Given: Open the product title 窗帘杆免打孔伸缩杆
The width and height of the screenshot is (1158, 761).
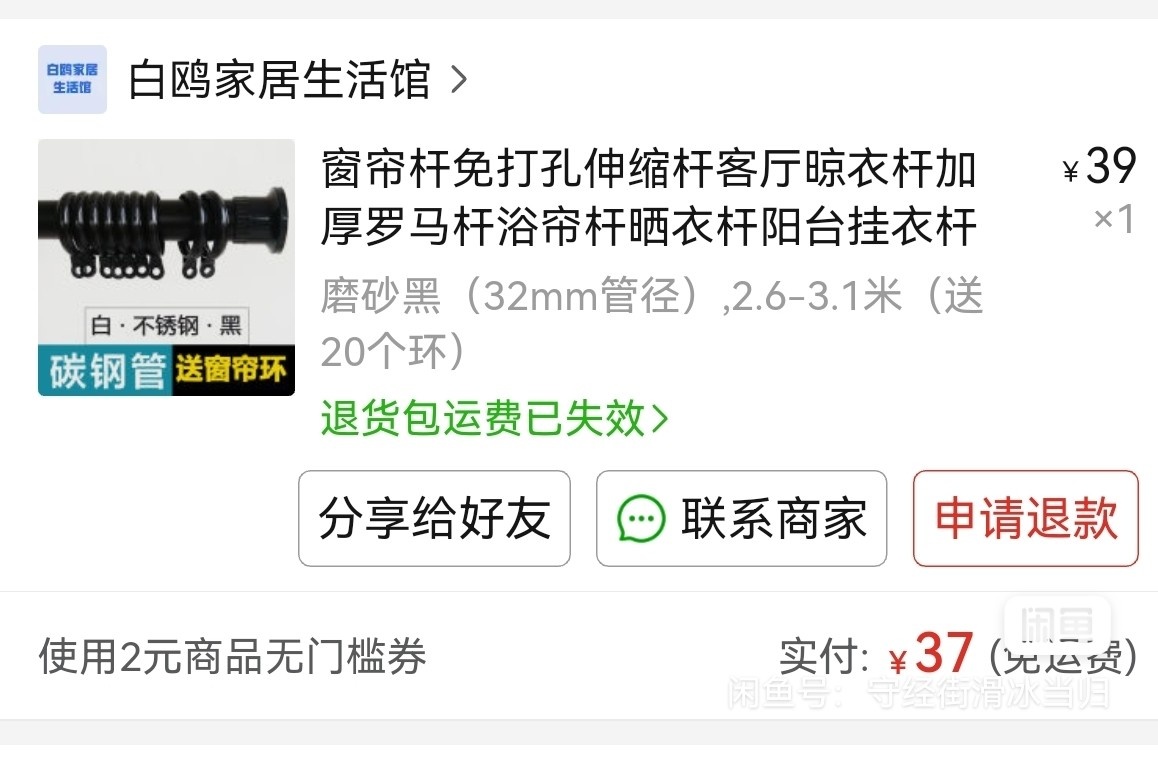Looking at the screenshot, I should pyautogui.click(x=648, y=198).
